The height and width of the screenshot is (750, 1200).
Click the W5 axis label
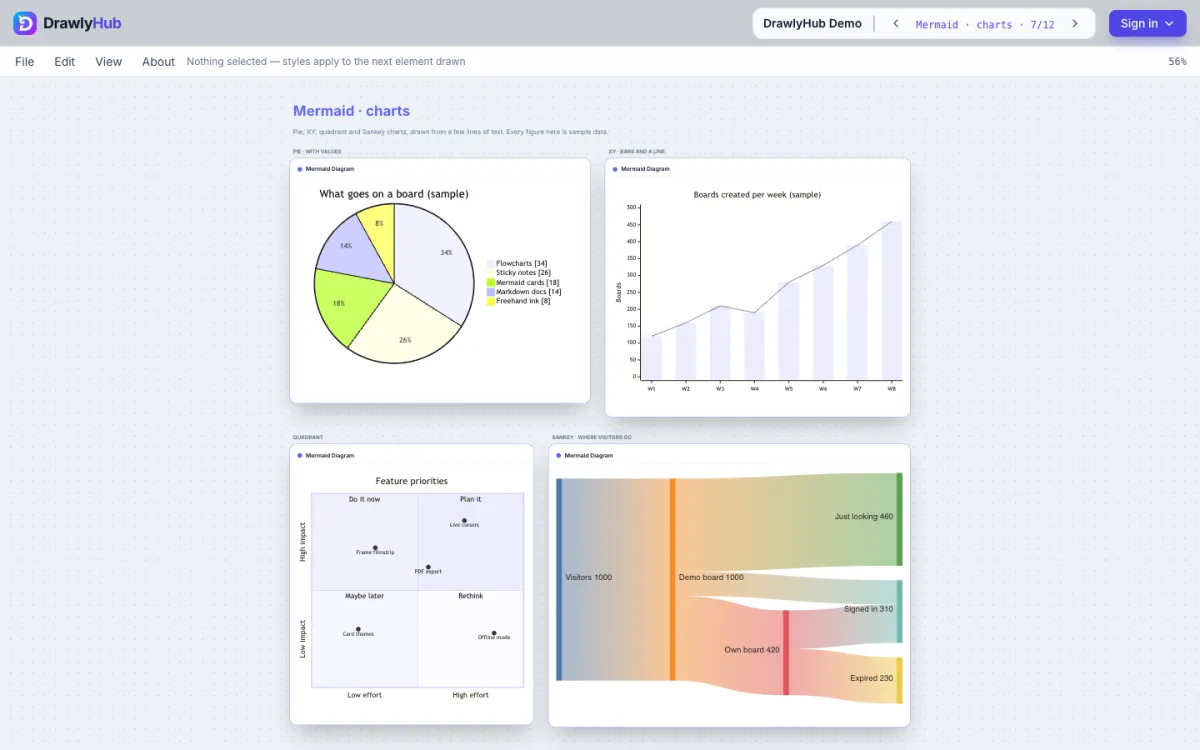click(x=788, y=388)
